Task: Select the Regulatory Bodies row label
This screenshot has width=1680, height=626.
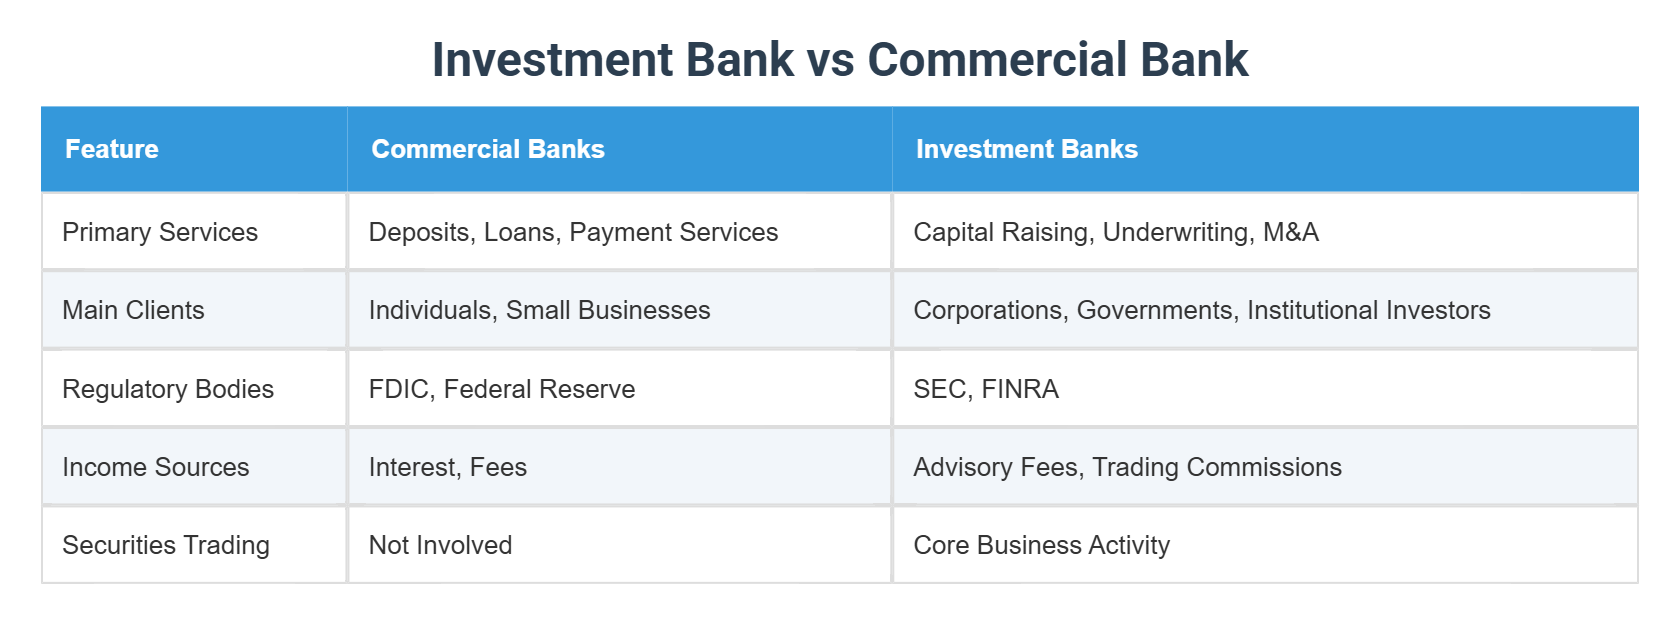Action: point(194,389)
